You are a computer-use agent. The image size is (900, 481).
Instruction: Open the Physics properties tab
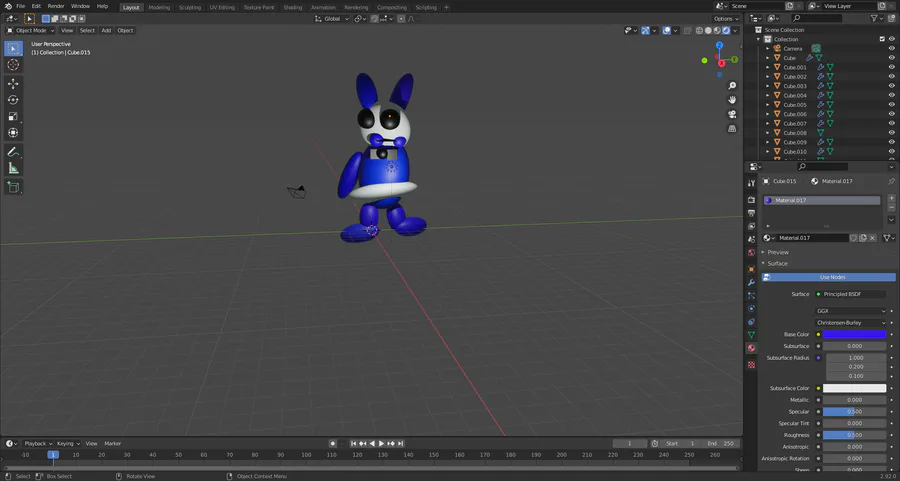tap(751, 309)
